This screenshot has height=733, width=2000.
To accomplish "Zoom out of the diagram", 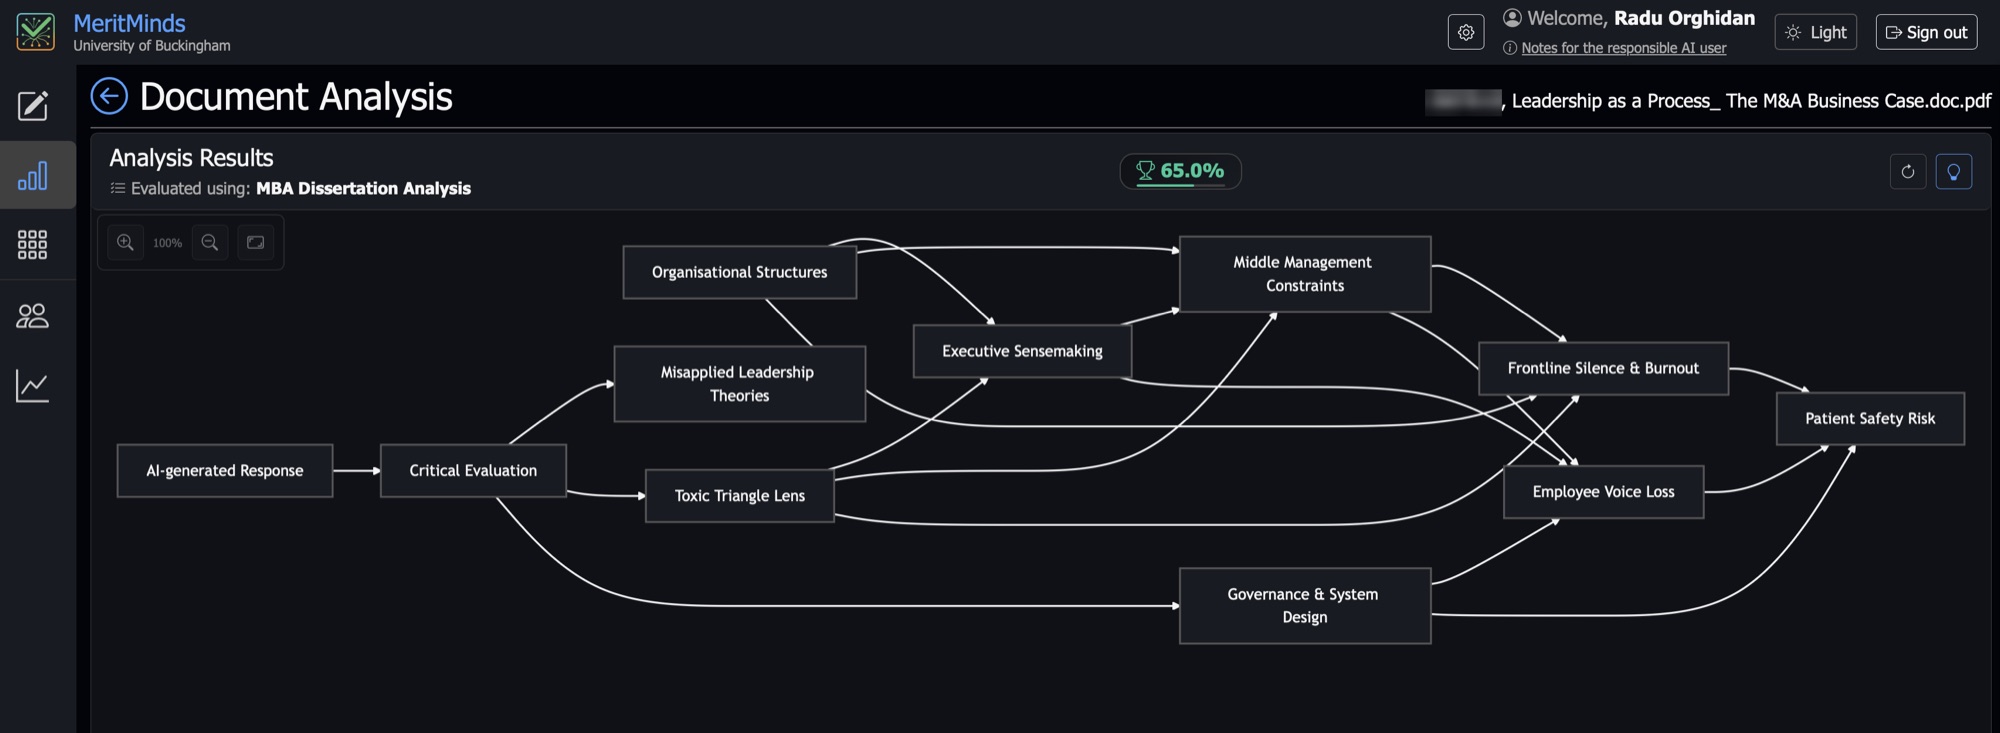I will click(x=210, y=242).
